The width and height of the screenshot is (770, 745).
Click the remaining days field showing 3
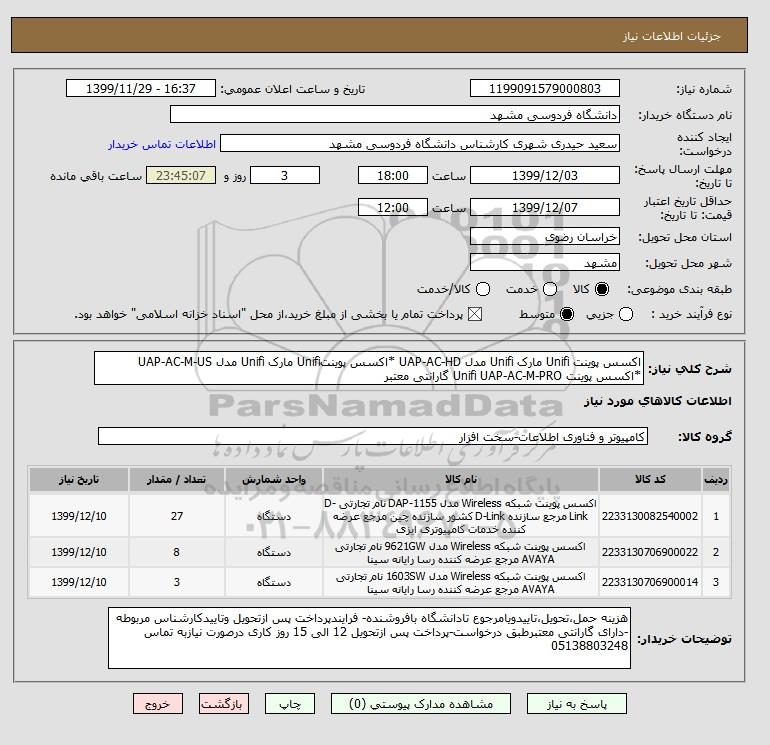tap(285, 175)
